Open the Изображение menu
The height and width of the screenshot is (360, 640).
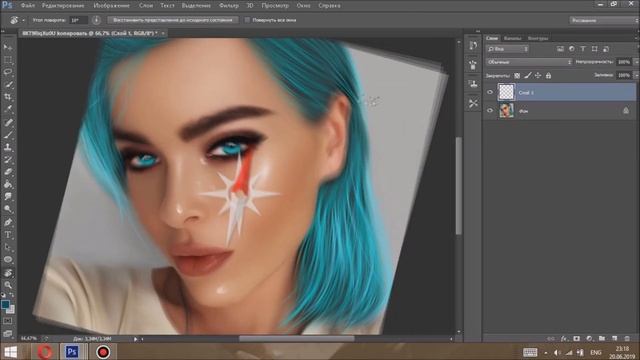[x=111, y=6]
